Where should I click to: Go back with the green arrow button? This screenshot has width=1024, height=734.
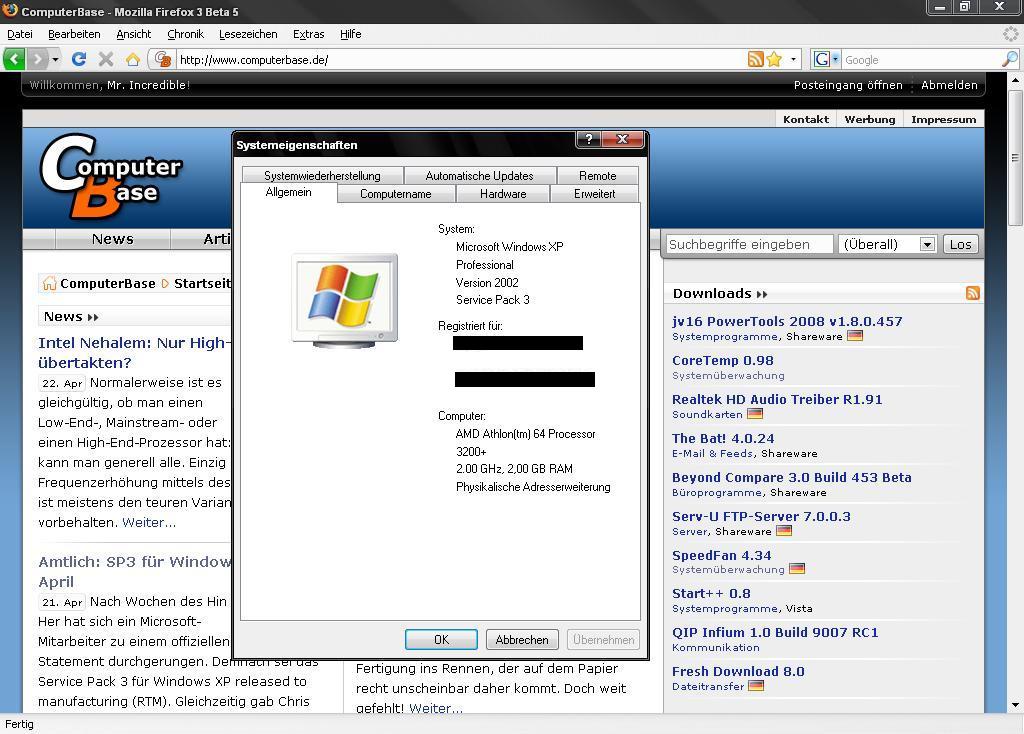pos(14,59)
